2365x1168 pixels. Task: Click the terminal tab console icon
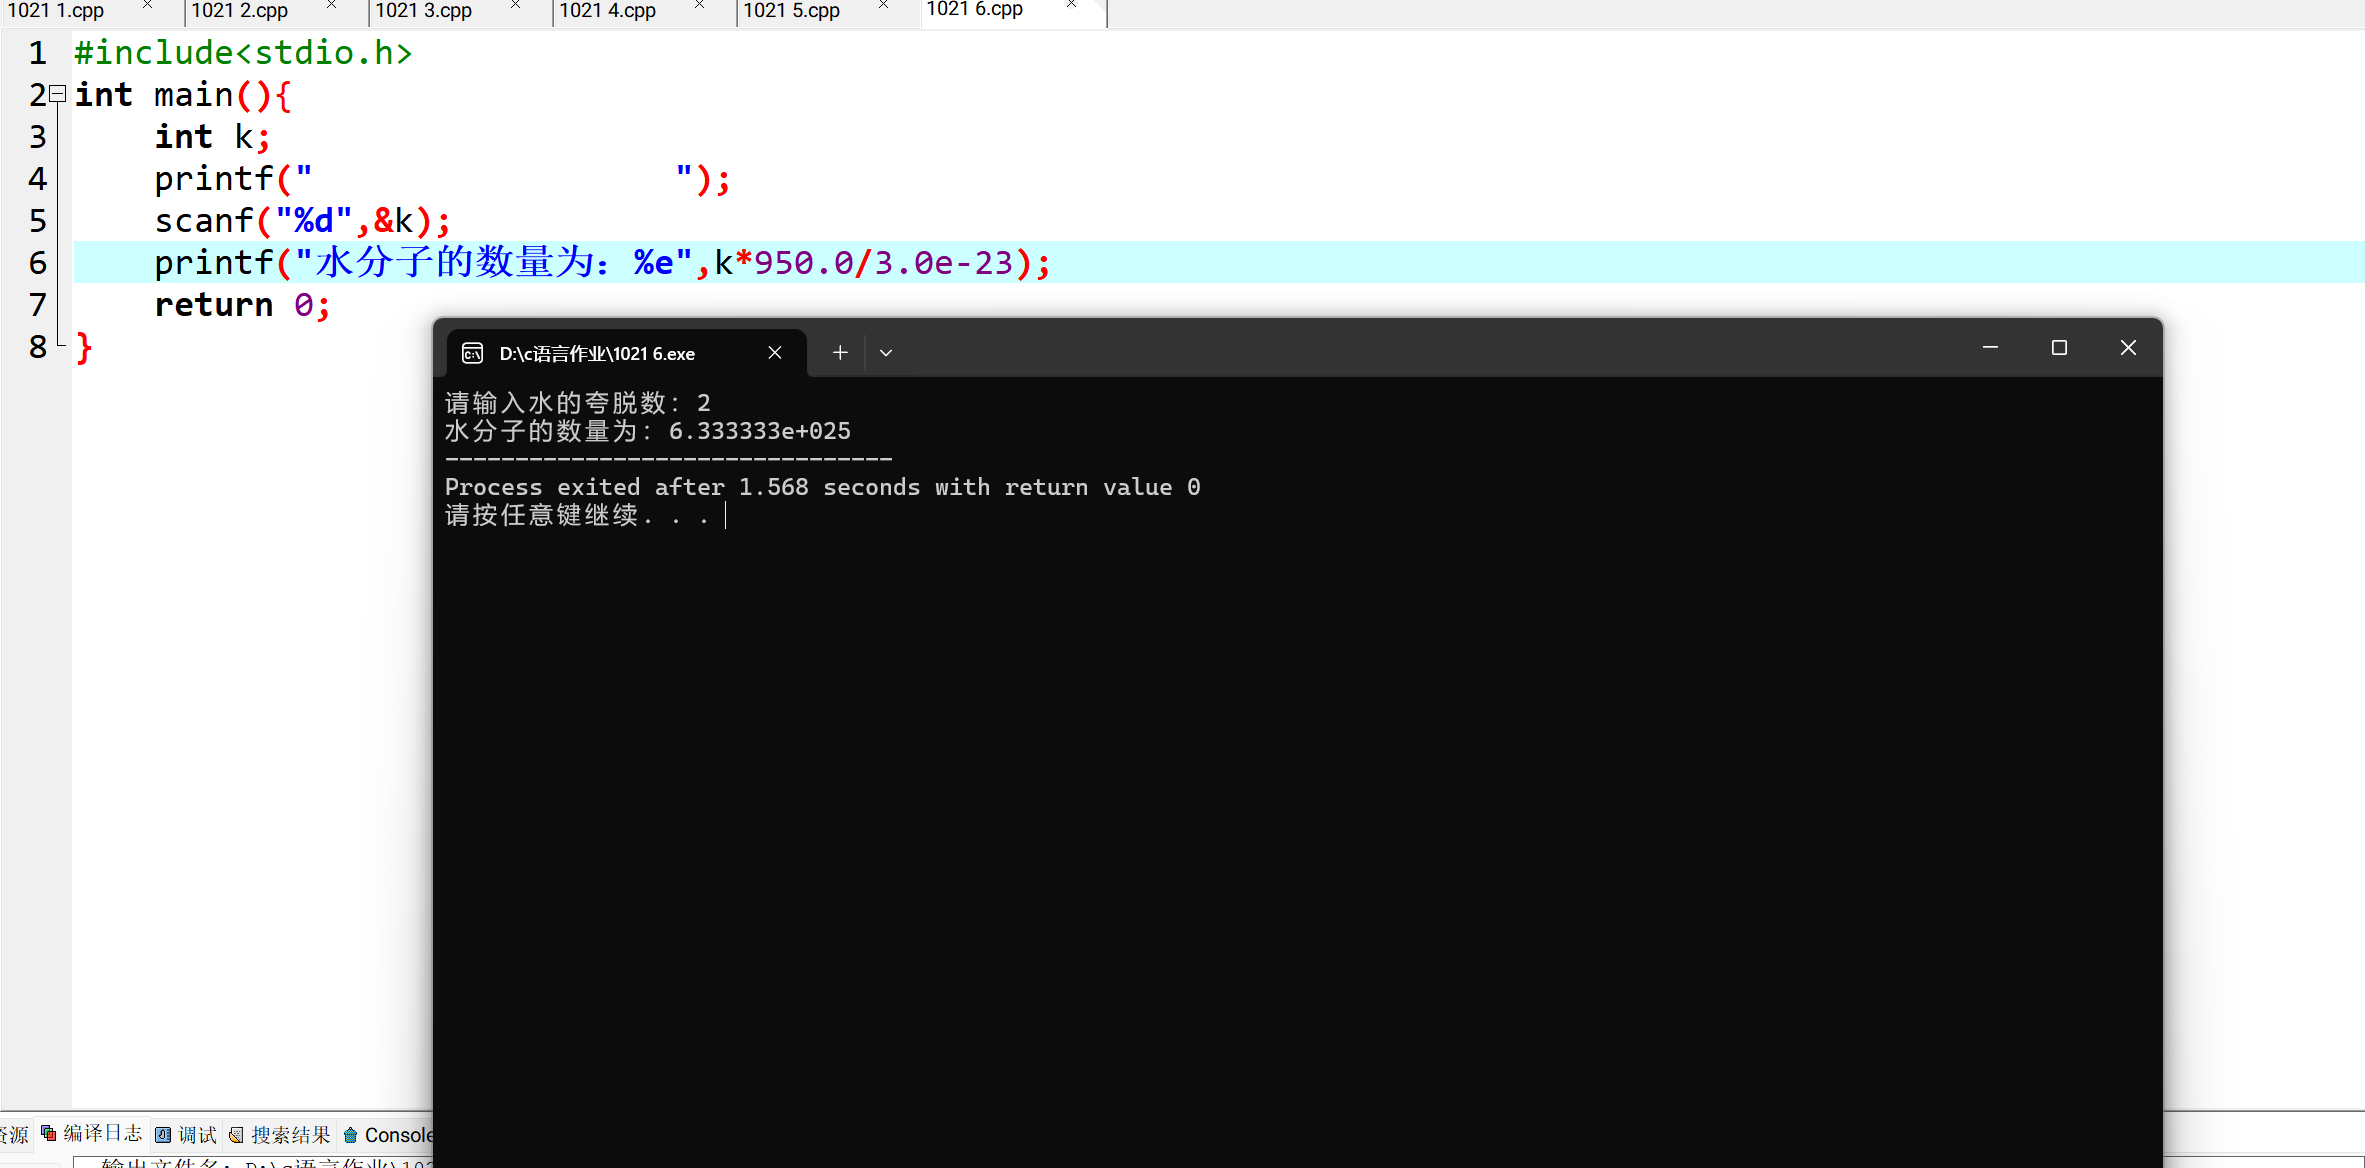472,353
